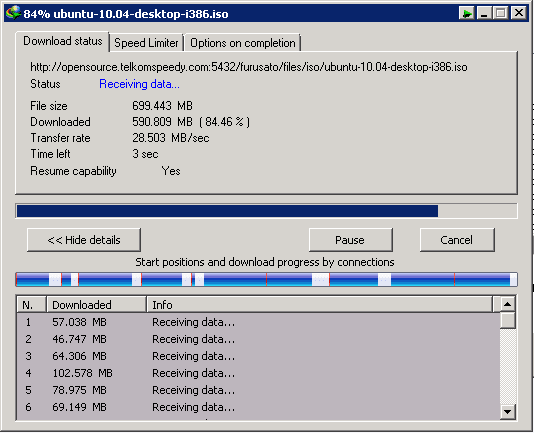Click the Hide details button
This screenshot has width=534, height=433.
point(84,240)
